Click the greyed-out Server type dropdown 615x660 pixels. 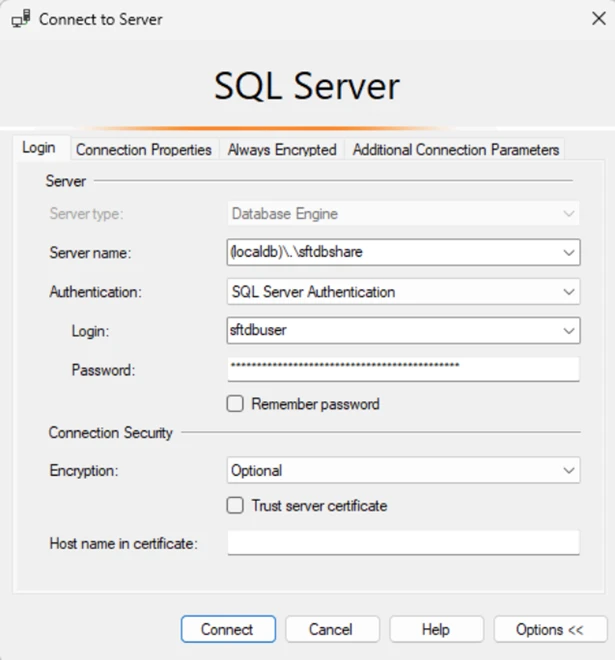(x=403, y=214)
